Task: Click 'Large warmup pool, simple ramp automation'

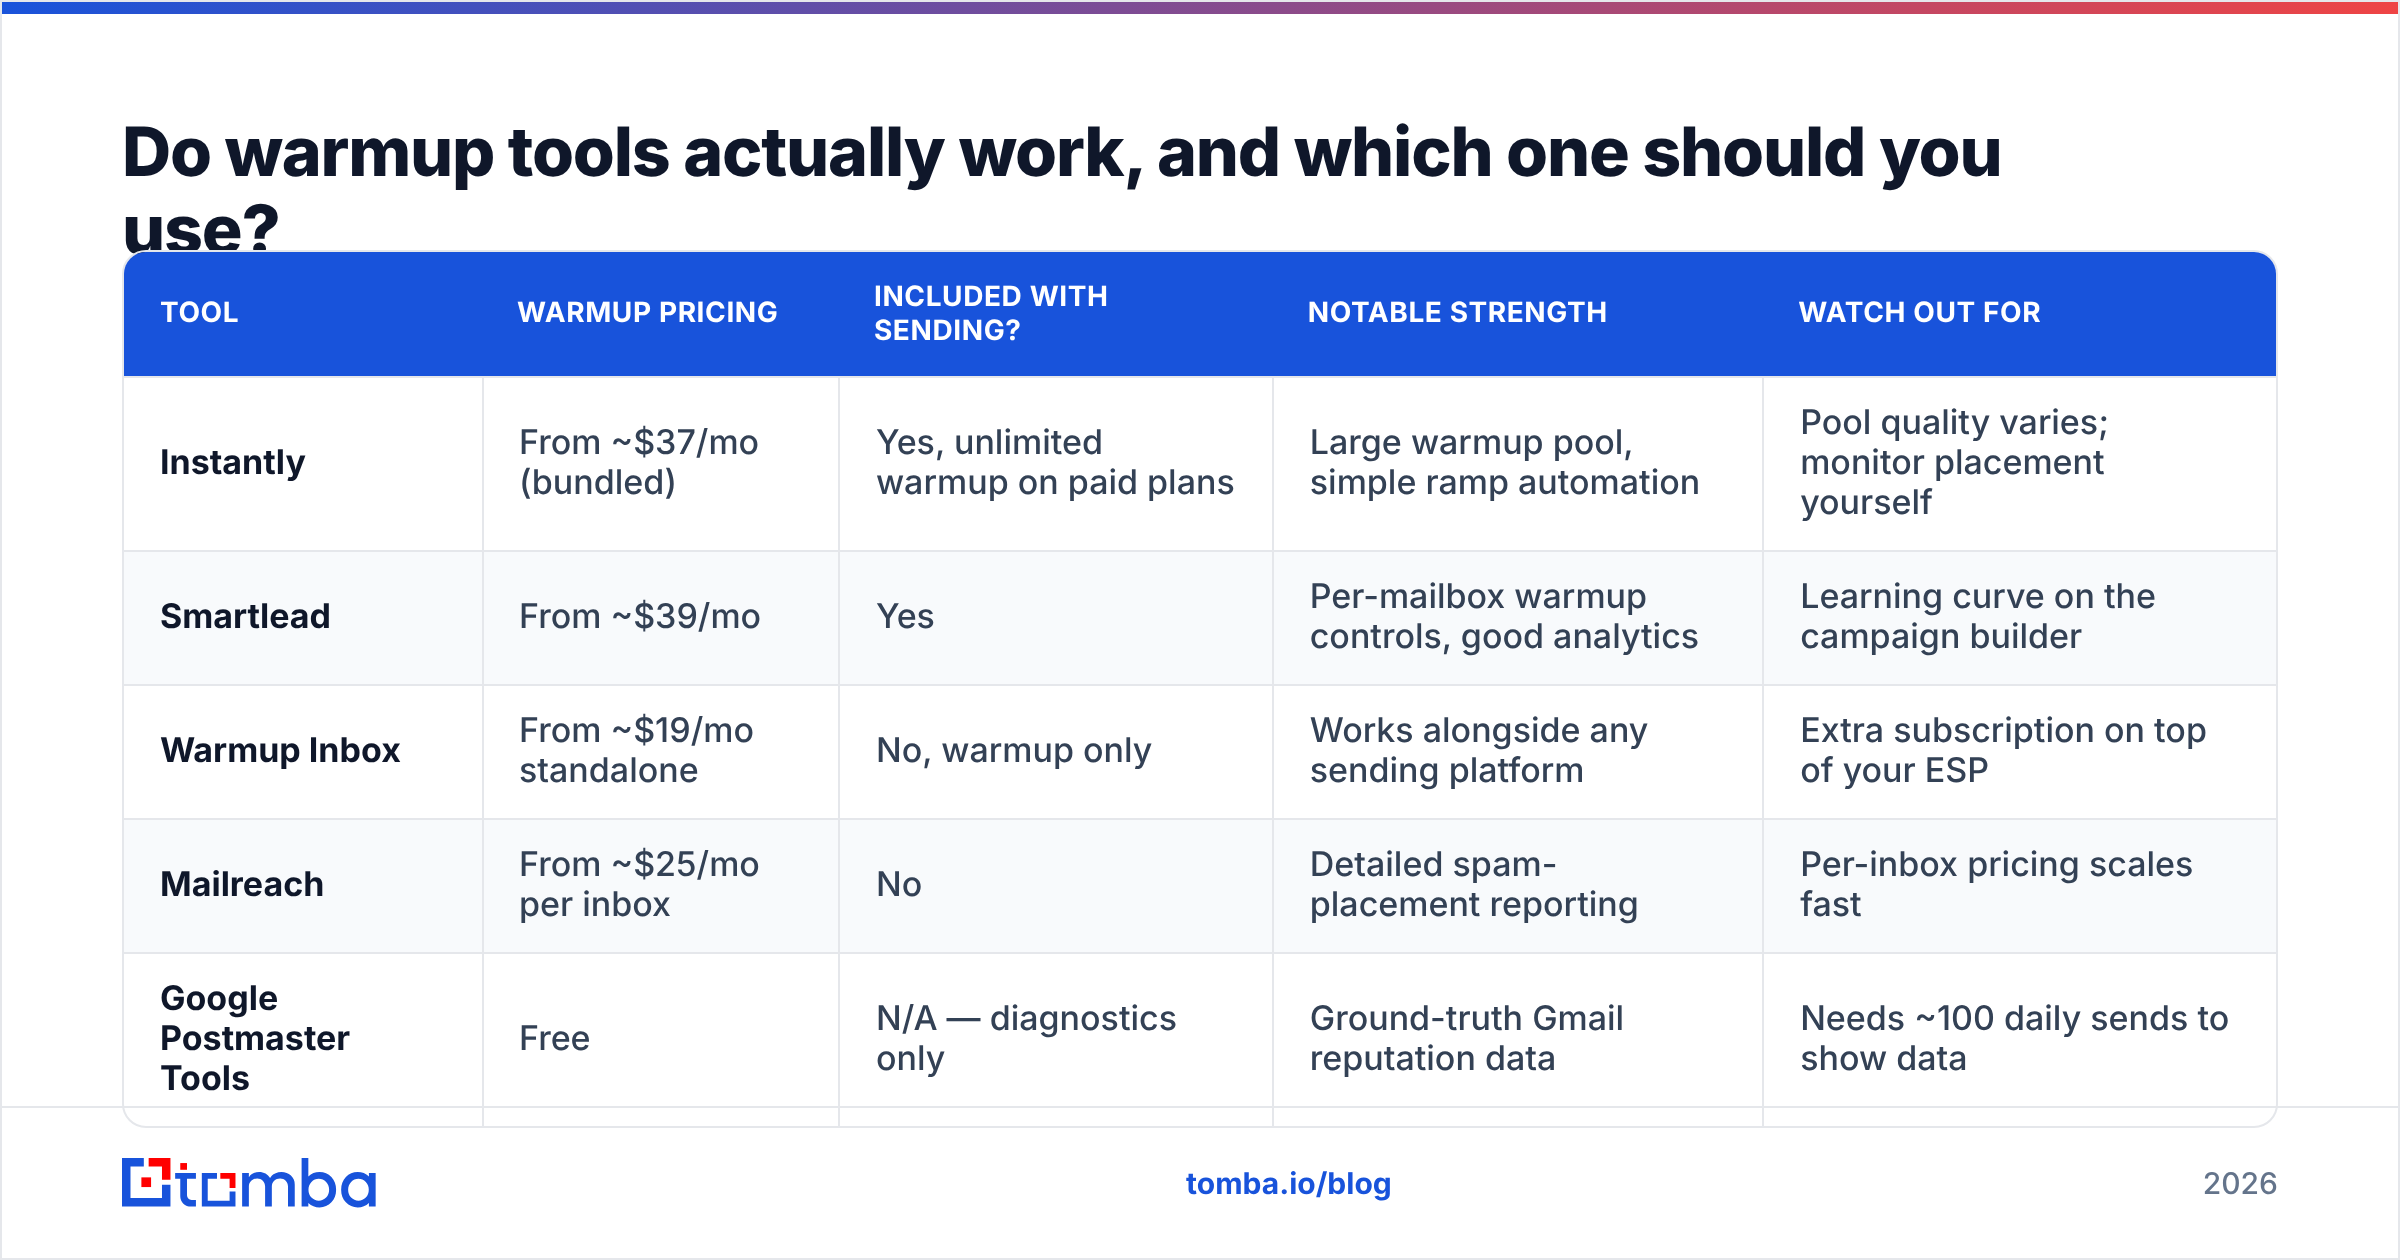Action: pyautogui.click(x=1504, y=462)
